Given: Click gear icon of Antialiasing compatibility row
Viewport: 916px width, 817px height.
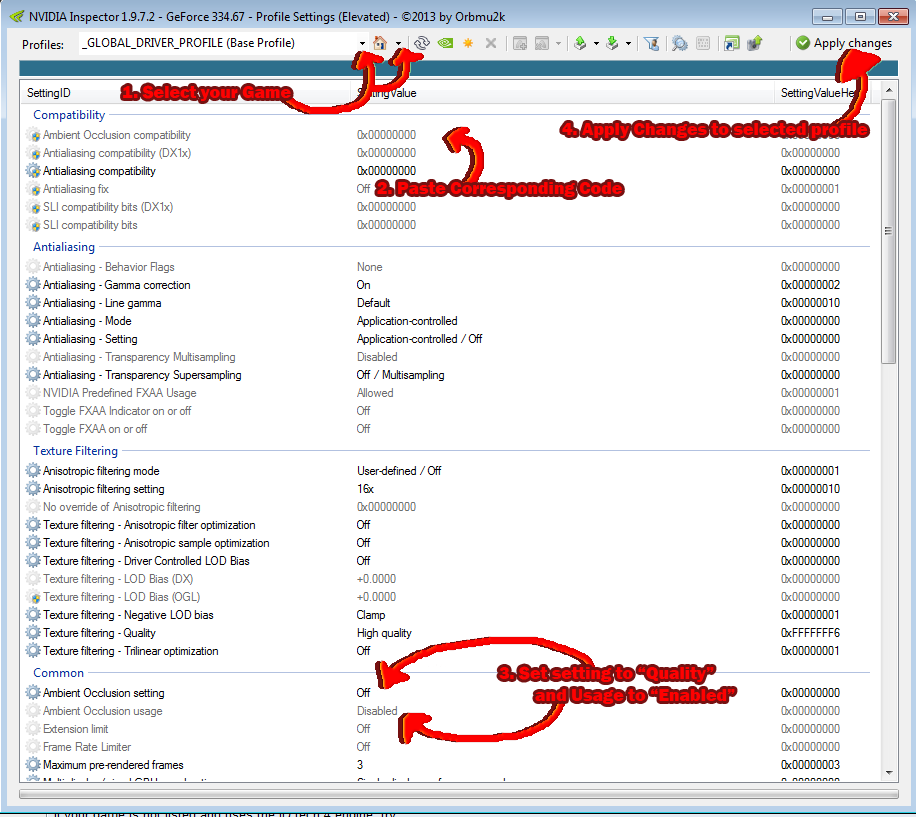Looking at the screenshot, I should 33,171.
